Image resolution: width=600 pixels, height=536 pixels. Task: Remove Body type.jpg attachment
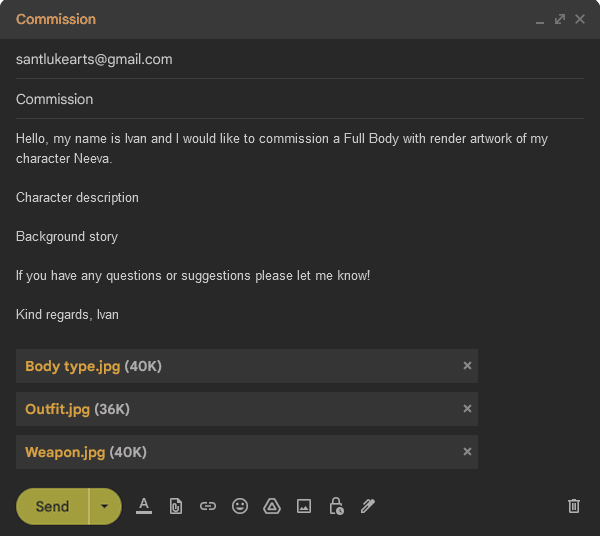467,366
